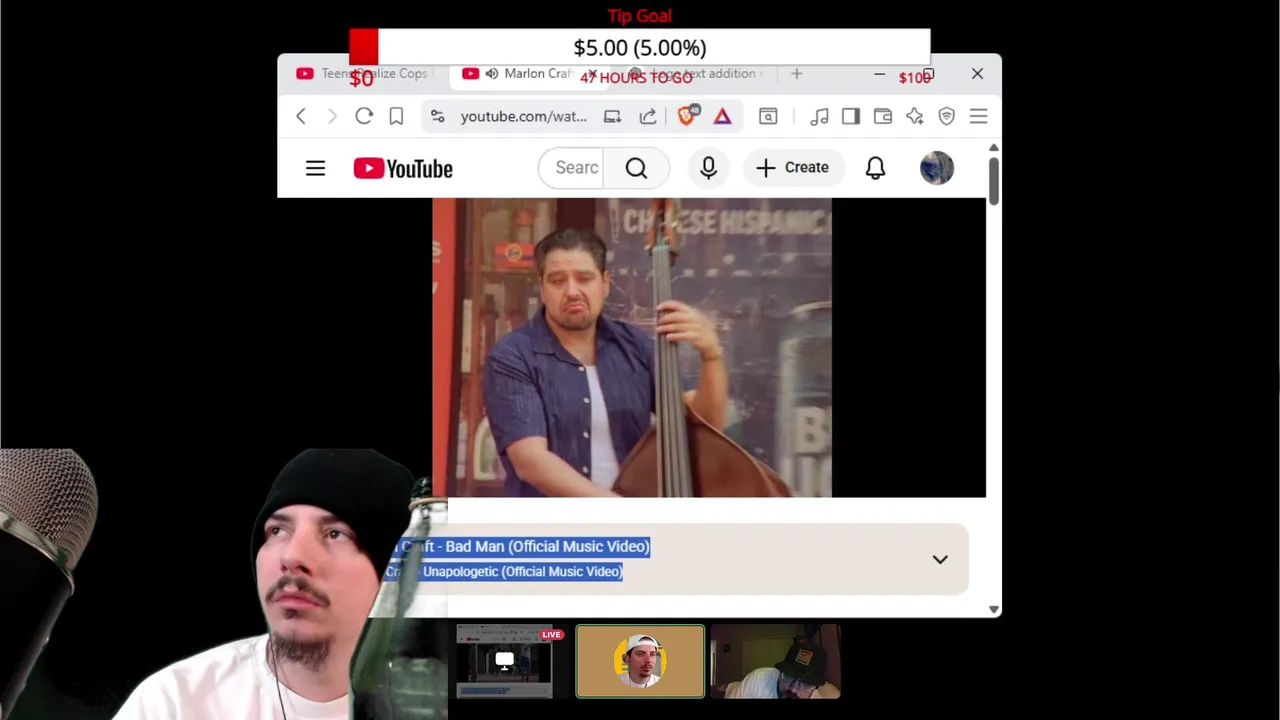This screenshot has height=720, width=1280.
Task: Click Bad Man (Official Music Video) text
Action: pos(548,546)
